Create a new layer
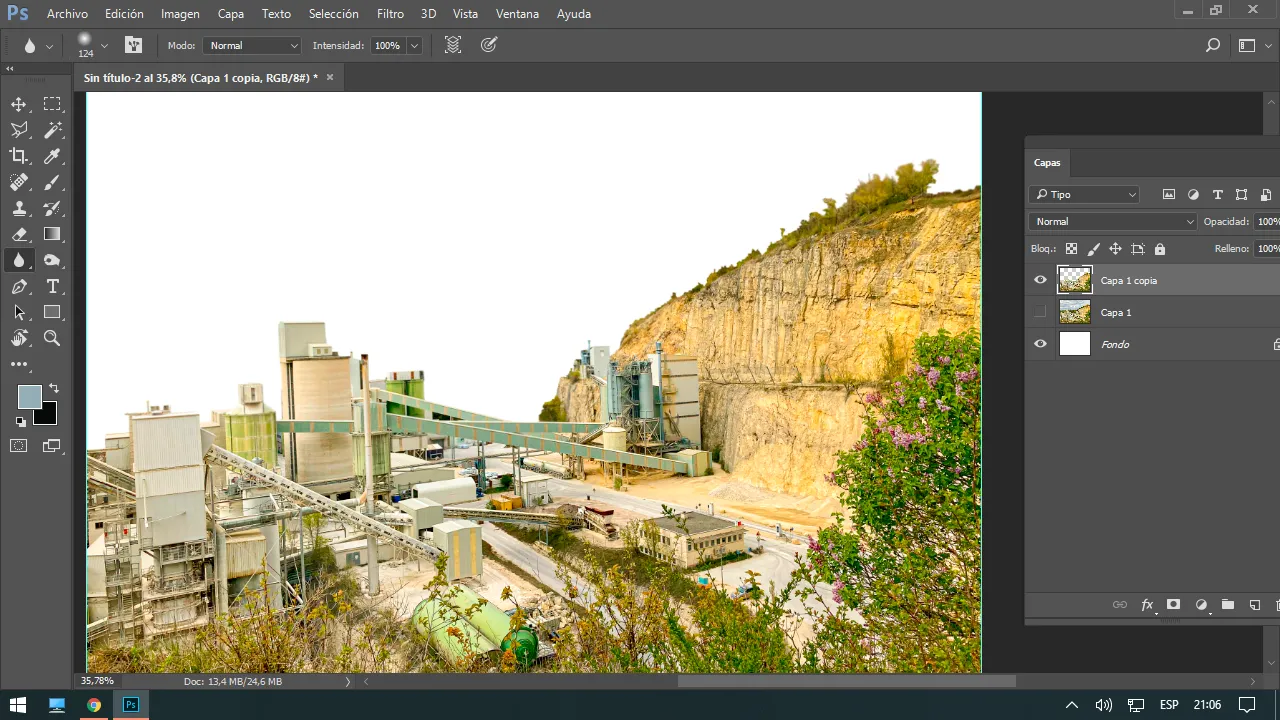This screenshot has width=1280, height=720. (x=1255, y=605)
